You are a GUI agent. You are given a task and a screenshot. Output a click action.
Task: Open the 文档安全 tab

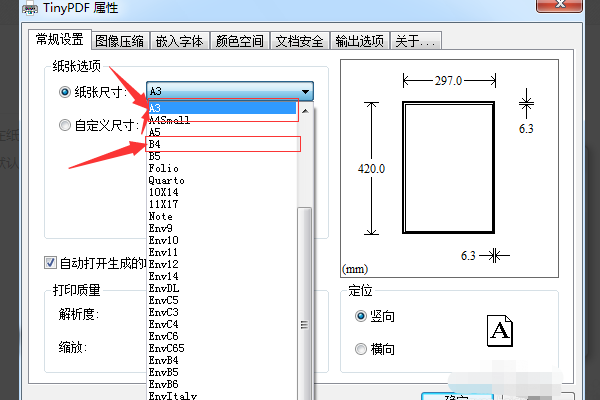point(300,41)
